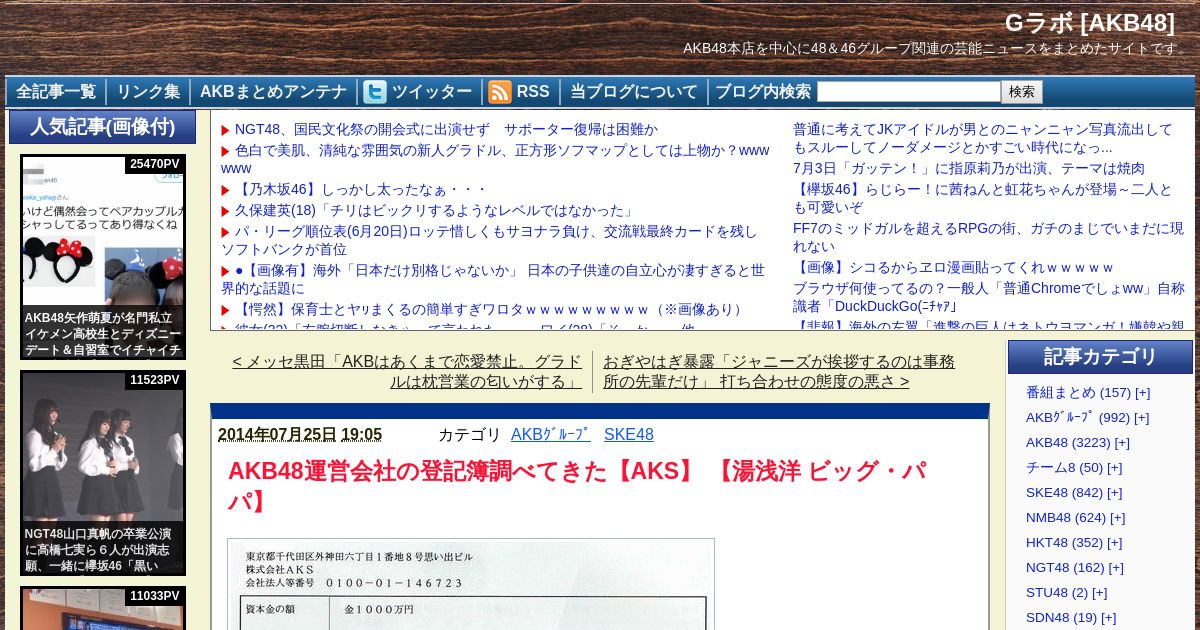
Task: Select AKB48 (3223) category
Action: (x=1068, y=442)
